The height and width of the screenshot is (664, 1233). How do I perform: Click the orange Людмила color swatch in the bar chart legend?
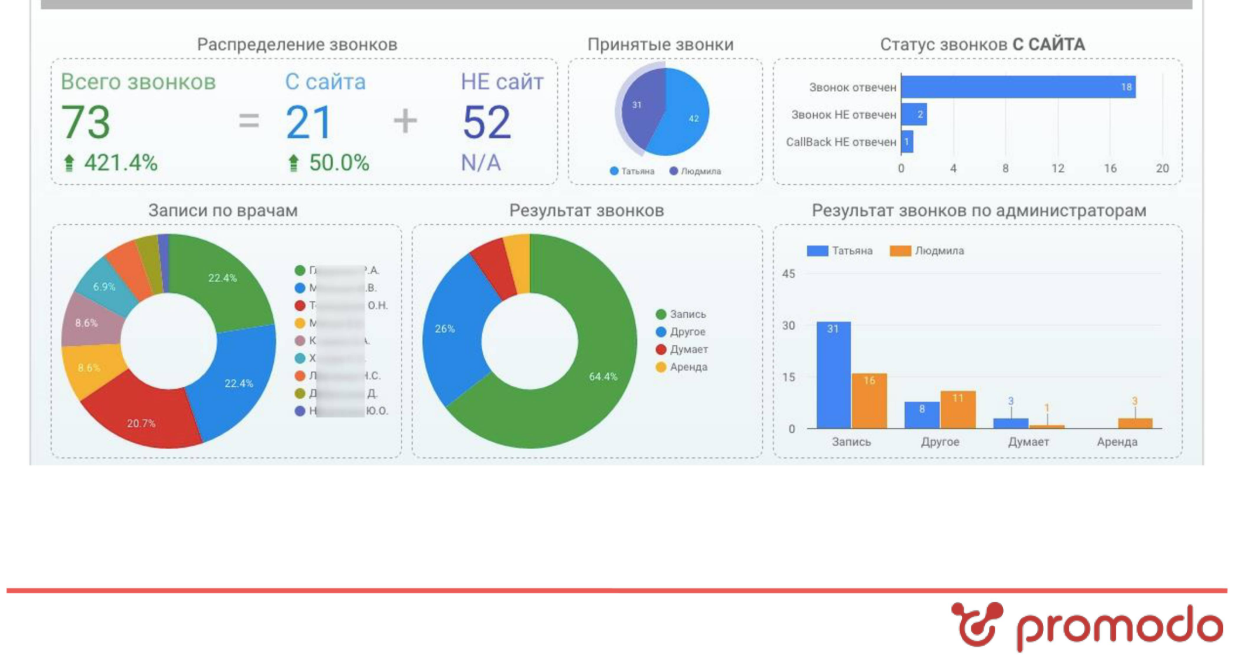pyautogui.click(x=901, y=251)
